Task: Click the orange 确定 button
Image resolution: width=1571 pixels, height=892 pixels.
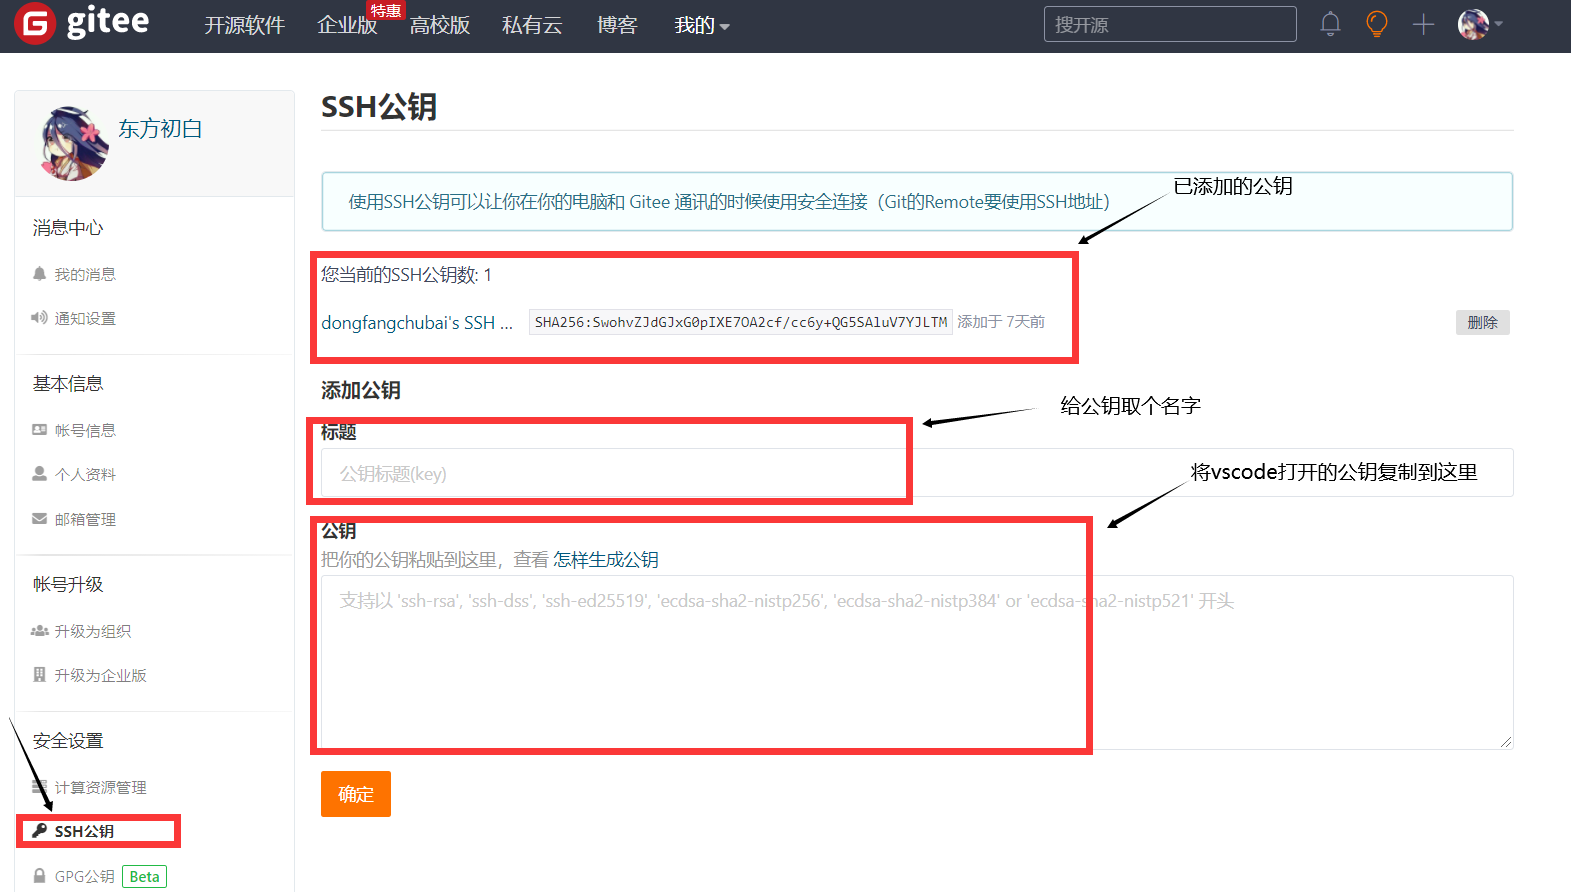Action: [356, 794]
